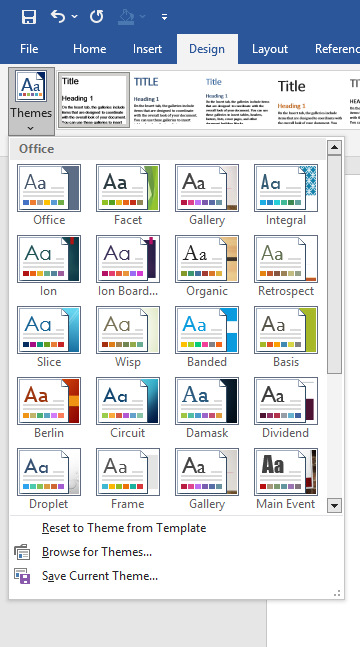Click Browse for Themes...
Image resolution: width=360 pixels, height=647 pixels.
pos(97,552)
